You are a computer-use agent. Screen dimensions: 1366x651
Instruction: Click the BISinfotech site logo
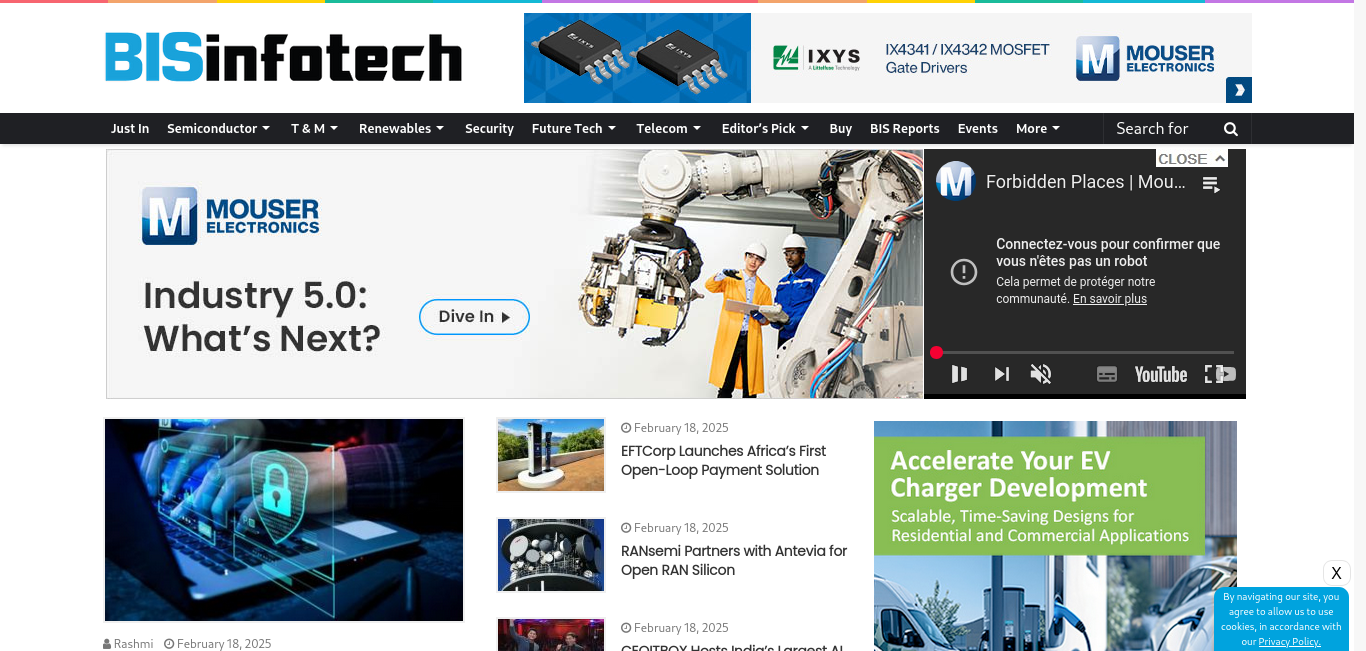284,57
